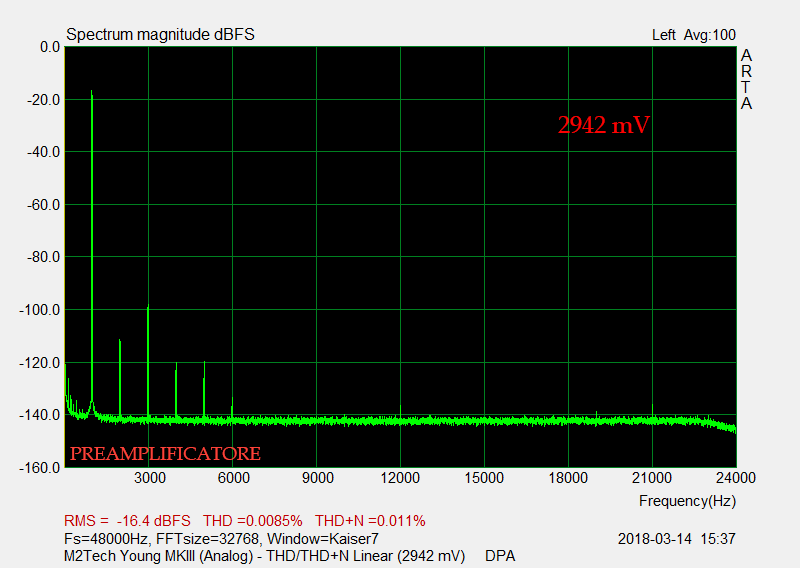This screenshot has height=568, width=800.
Task: Click the 'THD+N =0.011%' value
Action: (x=370, y=521)
